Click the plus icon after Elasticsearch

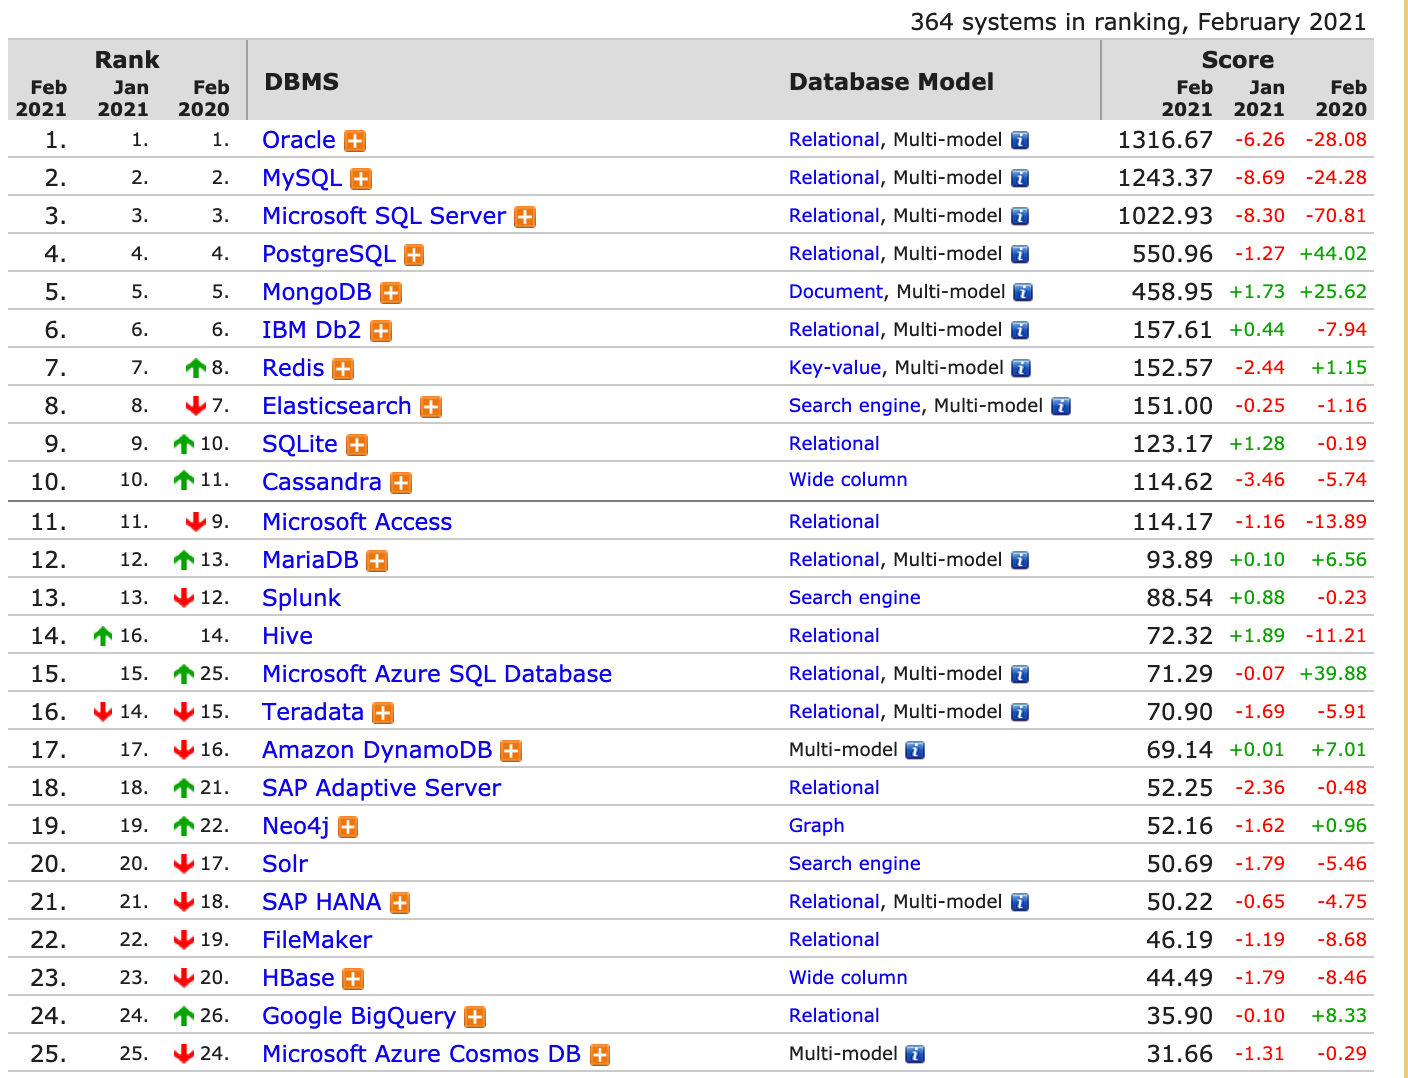(431, 407)
